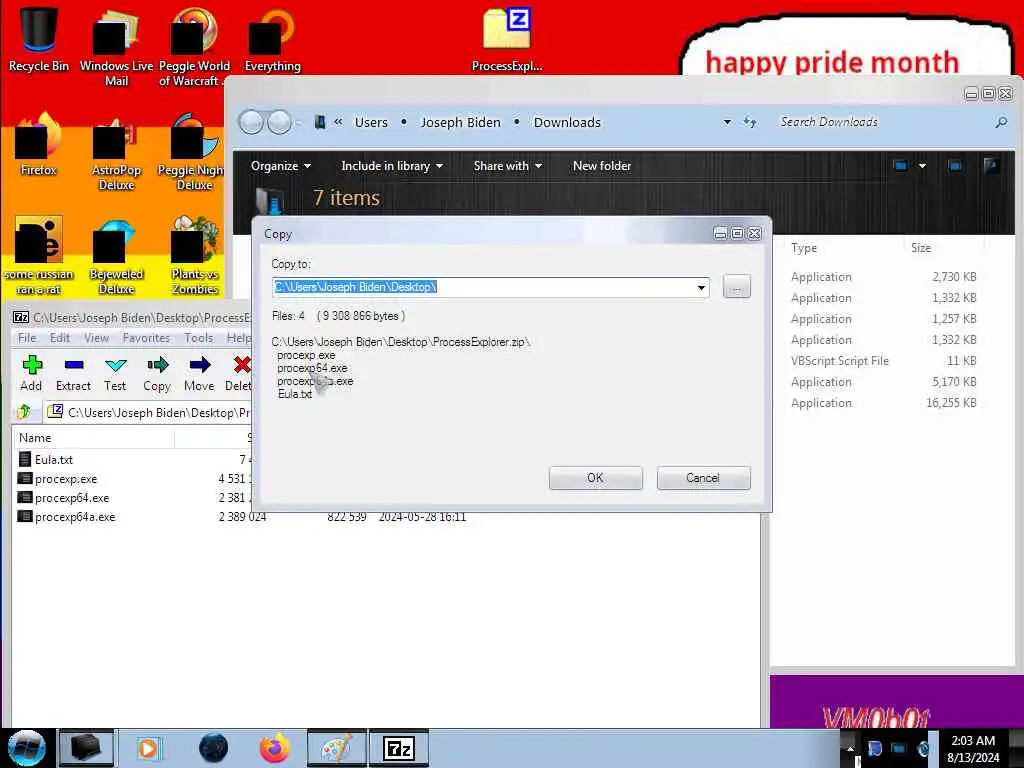The width and height of the screenshot is (1024, 768).
Task: Click the Add button in 7-Zip toolbar
Action: [31, 373]
